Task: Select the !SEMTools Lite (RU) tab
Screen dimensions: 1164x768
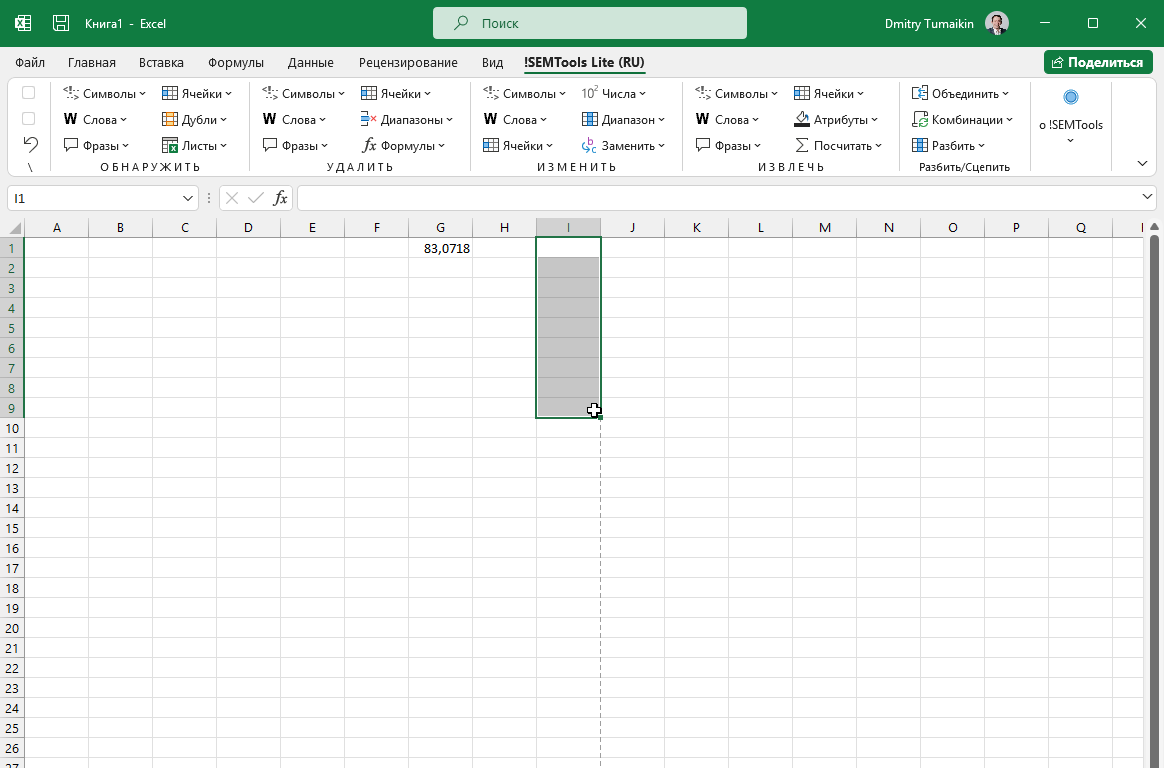Action: point(584,62)
